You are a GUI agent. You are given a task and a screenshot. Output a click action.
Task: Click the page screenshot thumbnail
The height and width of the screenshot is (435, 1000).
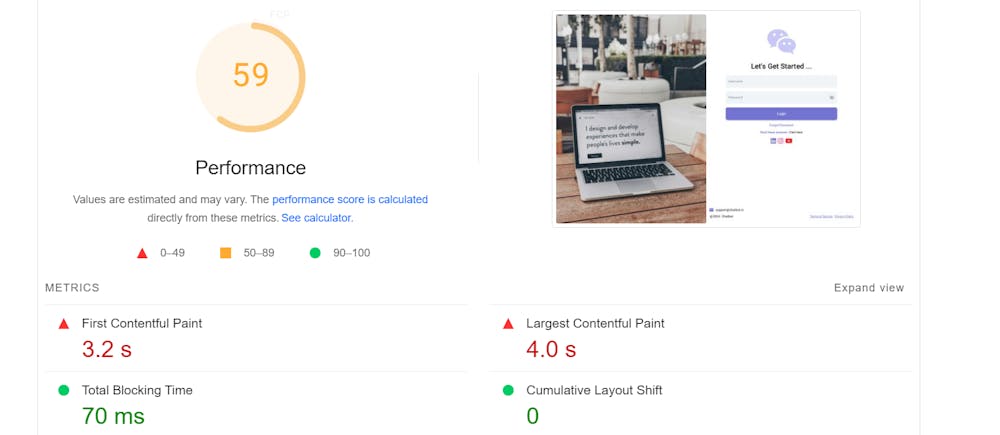[706, 119]
